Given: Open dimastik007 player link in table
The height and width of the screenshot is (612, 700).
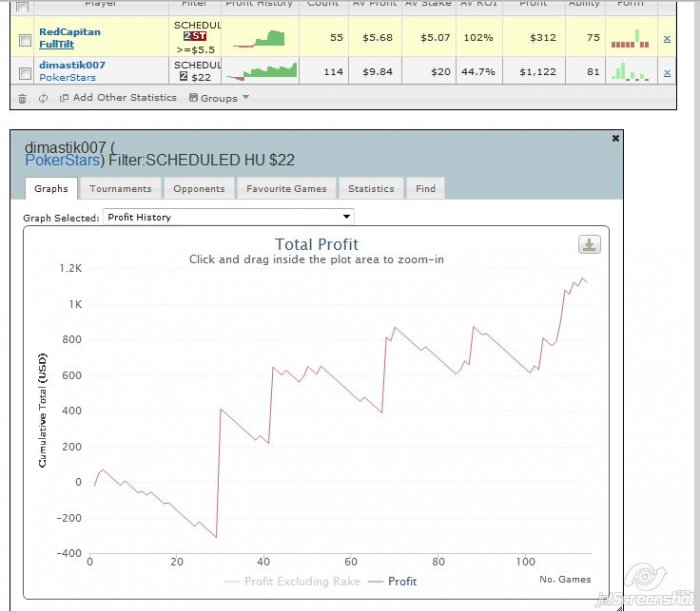Looking at the screenshot, I should coord(72,65).
